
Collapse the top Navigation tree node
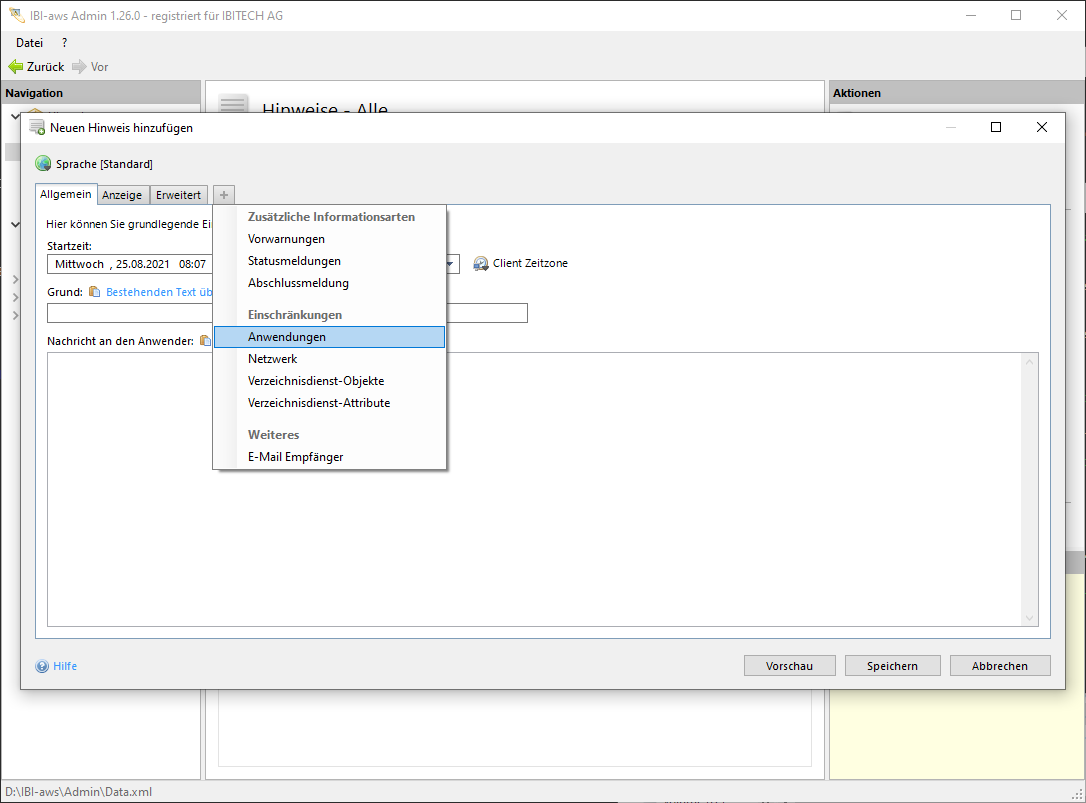click(x=15, y=116)
